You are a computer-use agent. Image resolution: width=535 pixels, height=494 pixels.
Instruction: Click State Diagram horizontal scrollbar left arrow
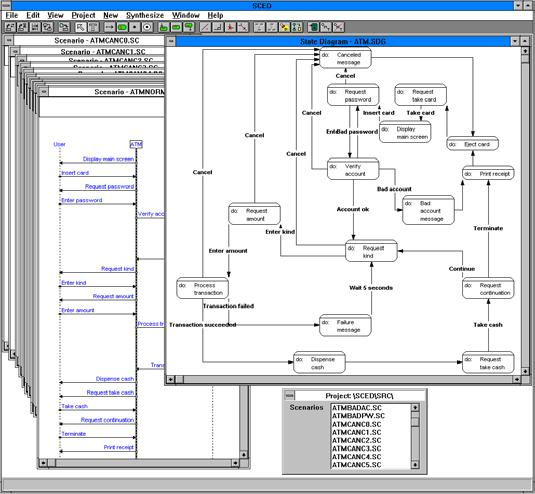coord(171,379)
